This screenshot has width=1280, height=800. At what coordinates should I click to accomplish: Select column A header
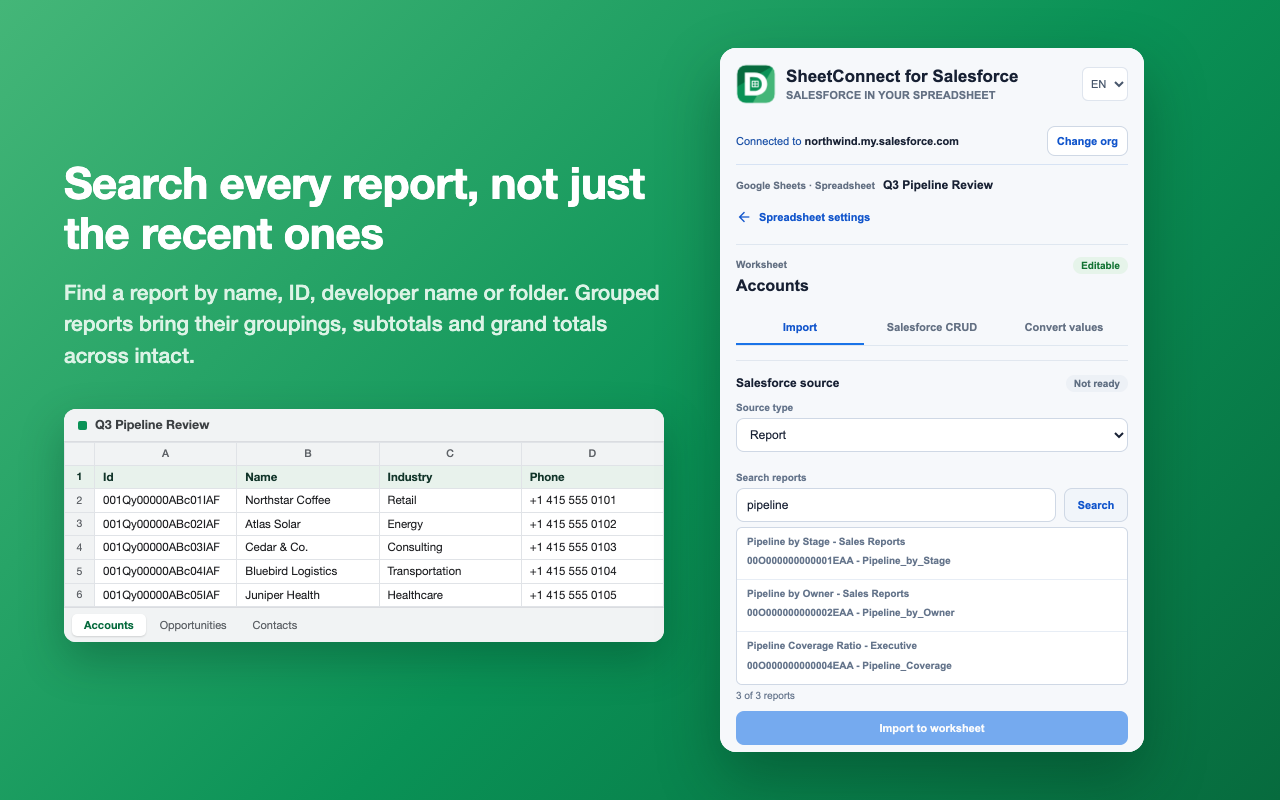(x=166, y=454)
